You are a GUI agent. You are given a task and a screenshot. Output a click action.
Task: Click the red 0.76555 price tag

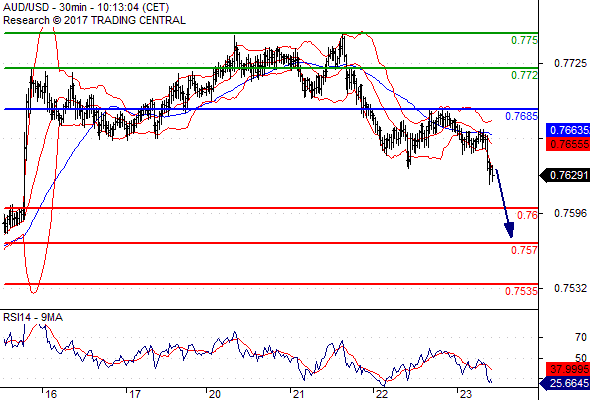click(x=568, y=144)
